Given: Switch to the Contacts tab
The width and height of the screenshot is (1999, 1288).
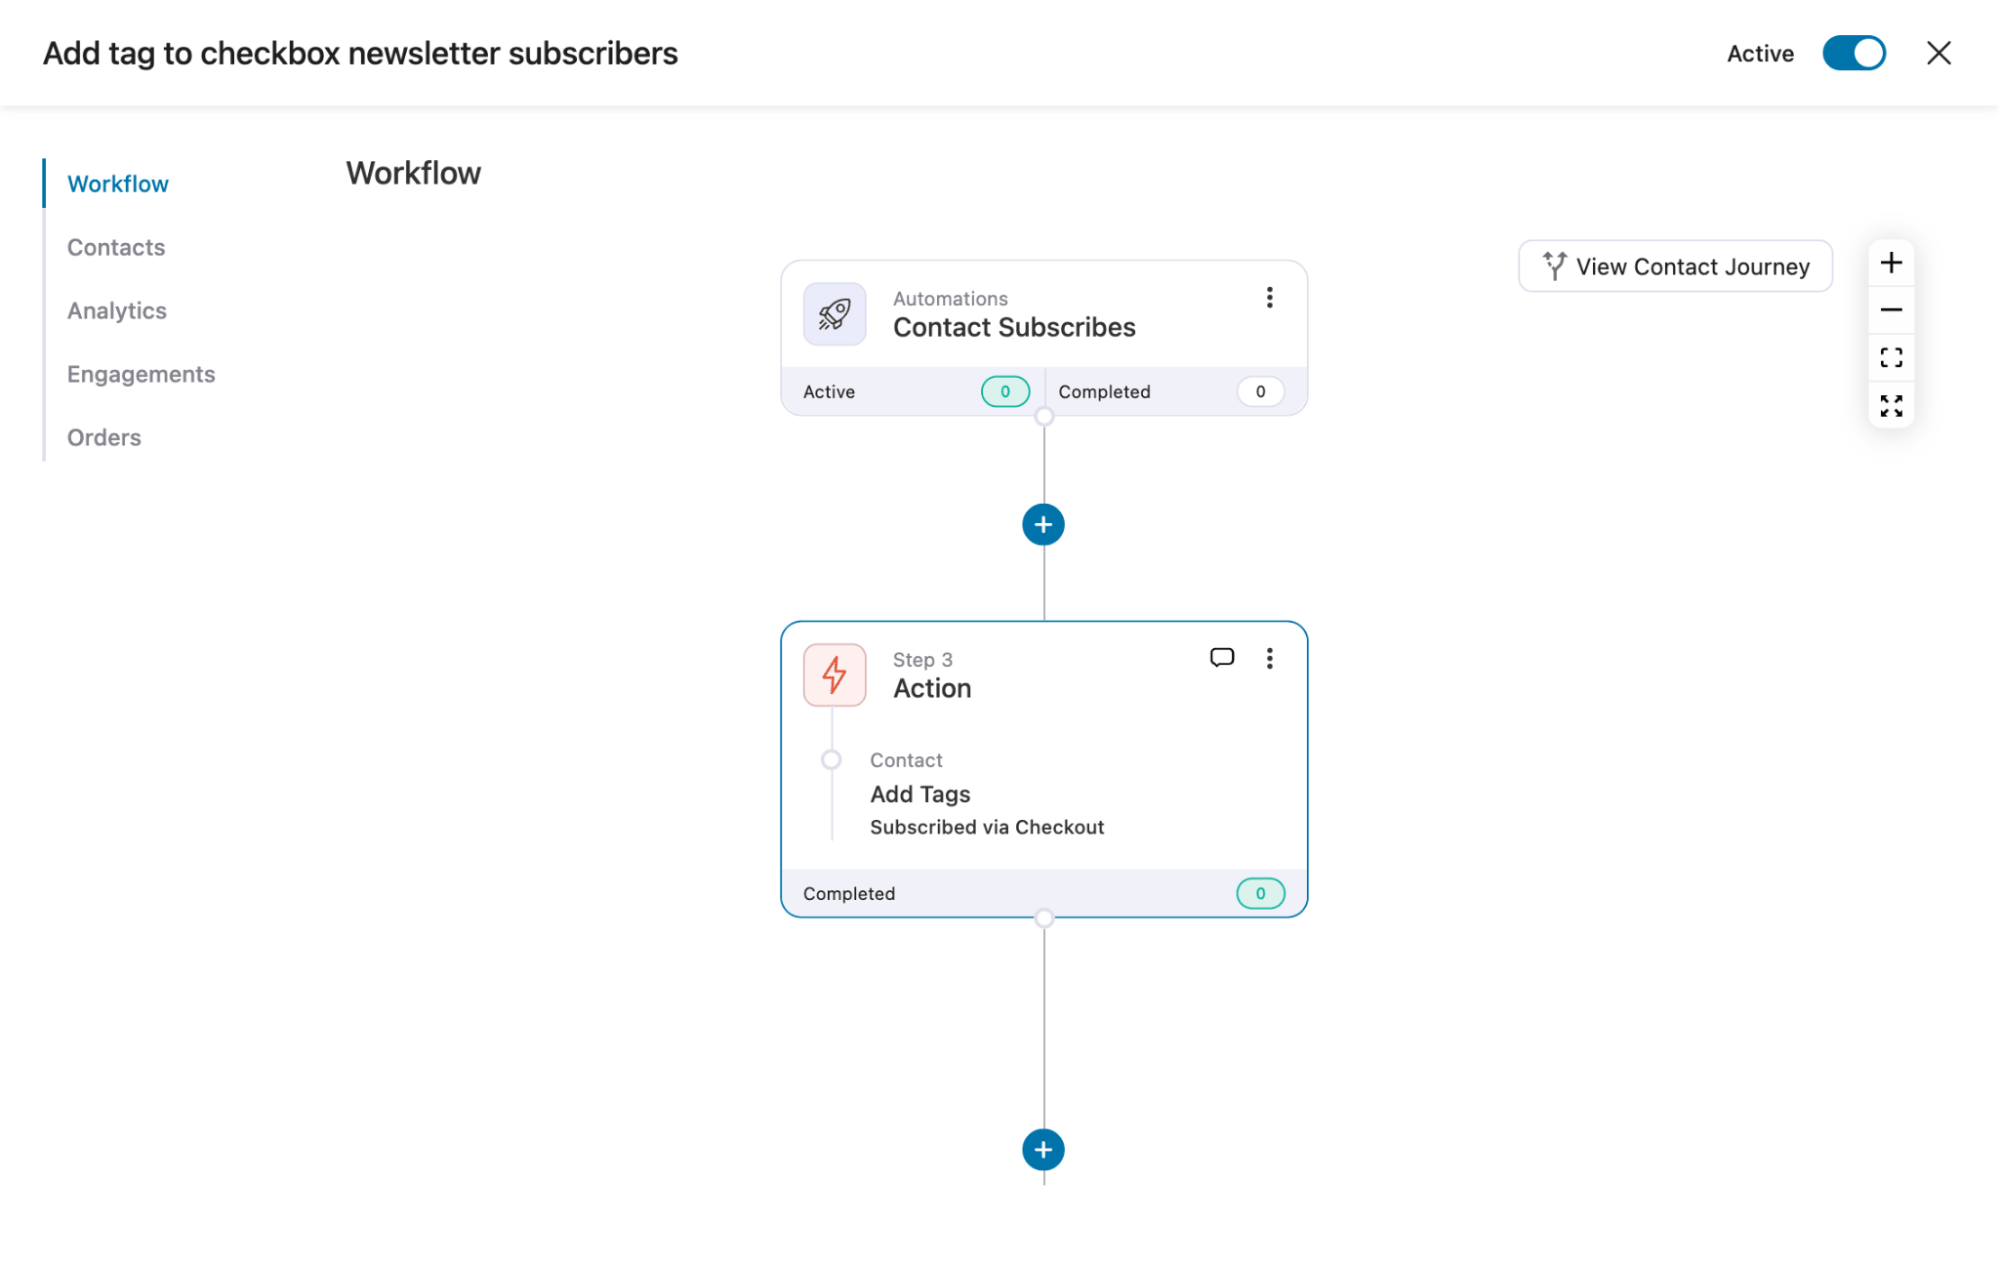Looking at the screenshot, I should (116, 247).
